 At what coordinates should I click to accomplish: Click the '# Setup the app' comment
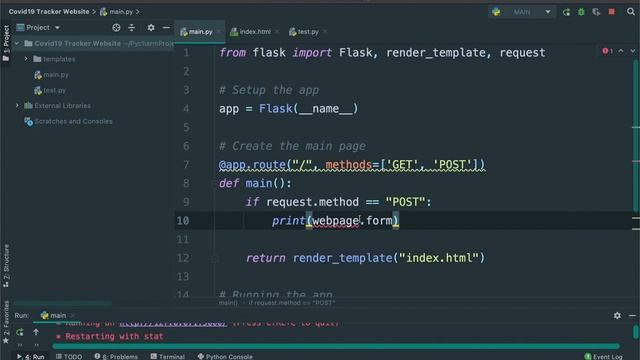tap(269, 90)
